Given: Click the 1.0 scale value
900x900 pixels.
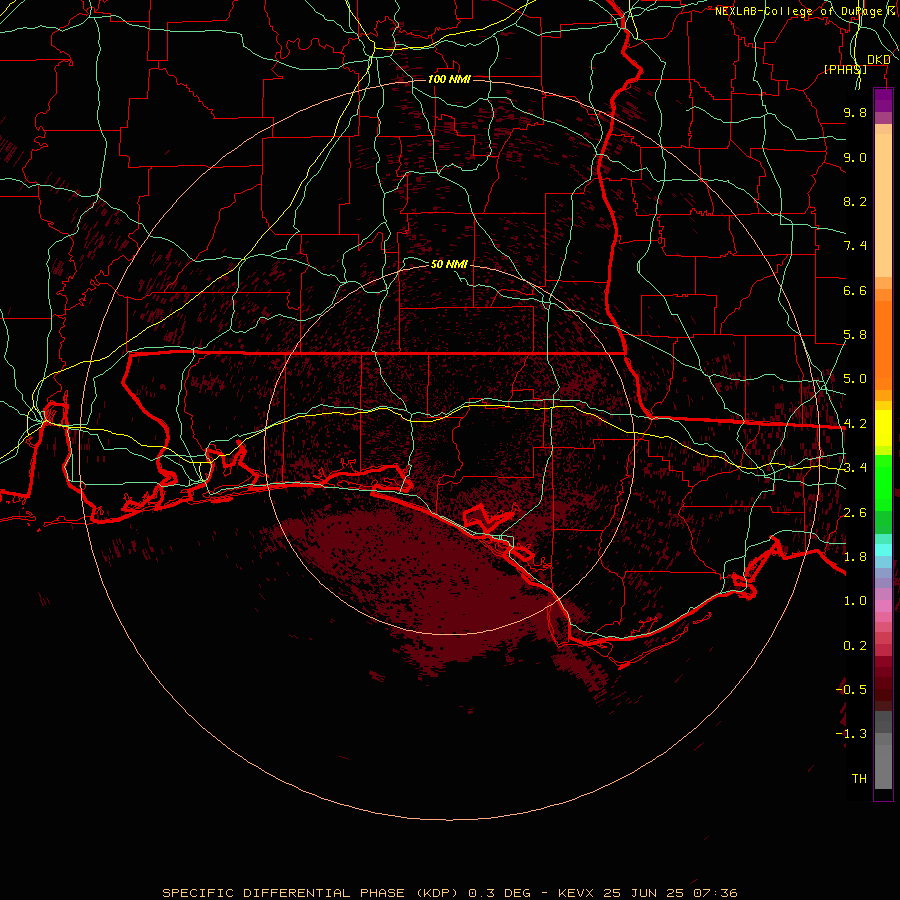Looking at the screenshot, I should point(855,601).
